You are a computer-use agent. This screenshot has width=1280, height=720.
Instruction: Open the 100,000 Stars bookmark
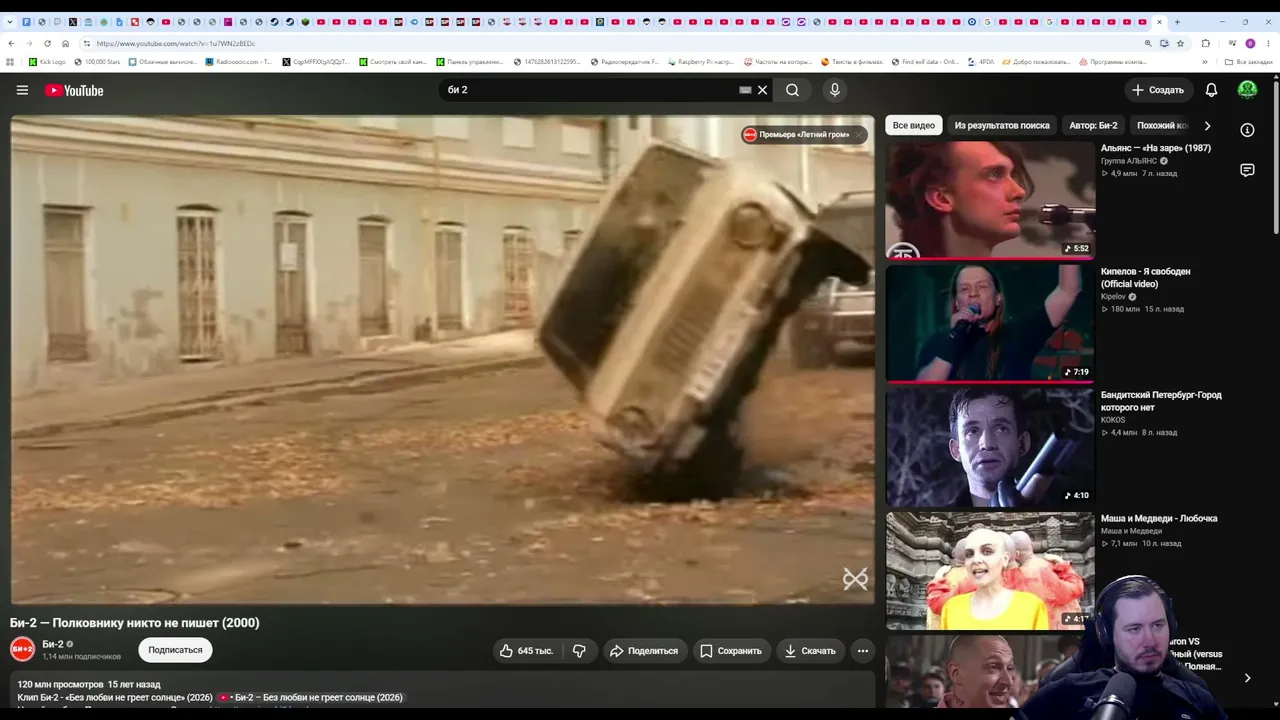(x=97, y=62)
